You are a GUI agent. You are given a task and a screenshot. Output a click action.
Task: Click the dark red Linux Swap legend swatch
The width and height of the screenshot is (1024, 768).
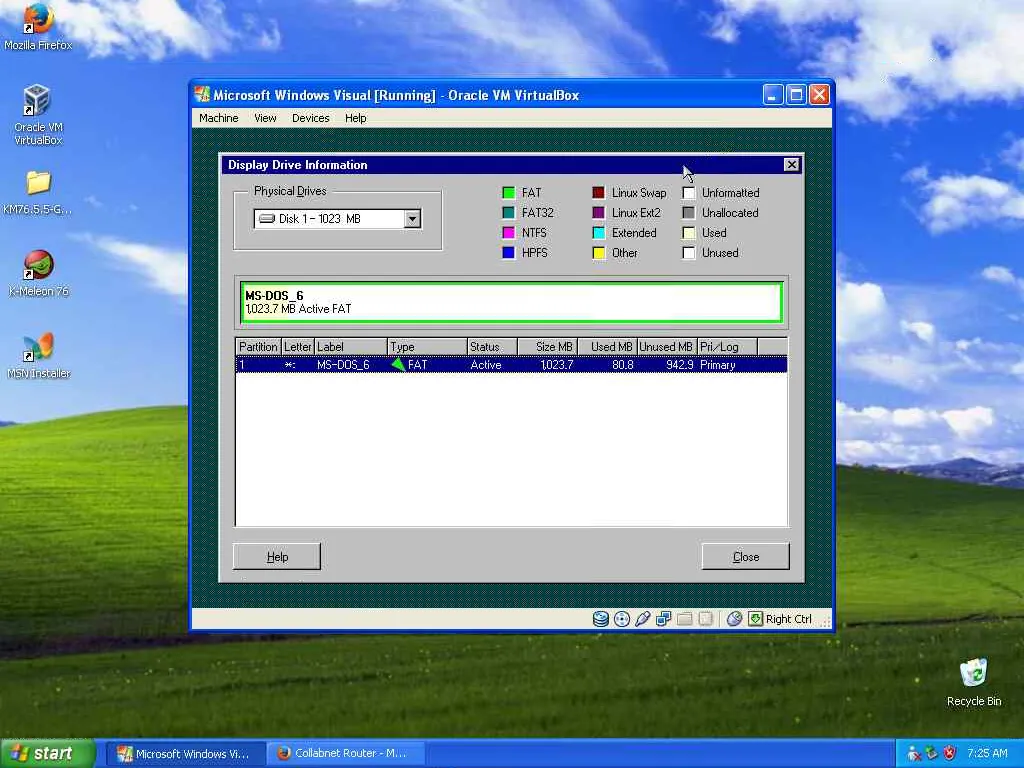(x=599, y=193)
